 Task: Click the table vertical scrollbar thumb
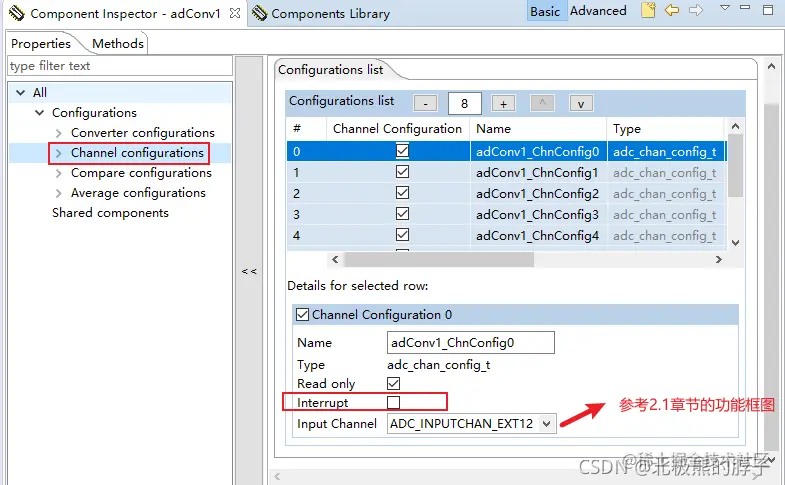[735, 165]
